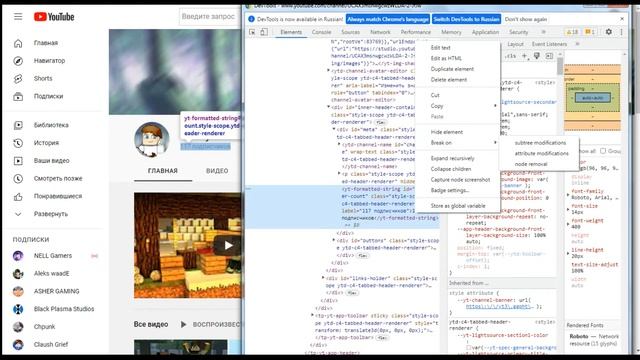Show more DevTools tabs chevron
Screen dimensions: 640x360
click(543, 32)
